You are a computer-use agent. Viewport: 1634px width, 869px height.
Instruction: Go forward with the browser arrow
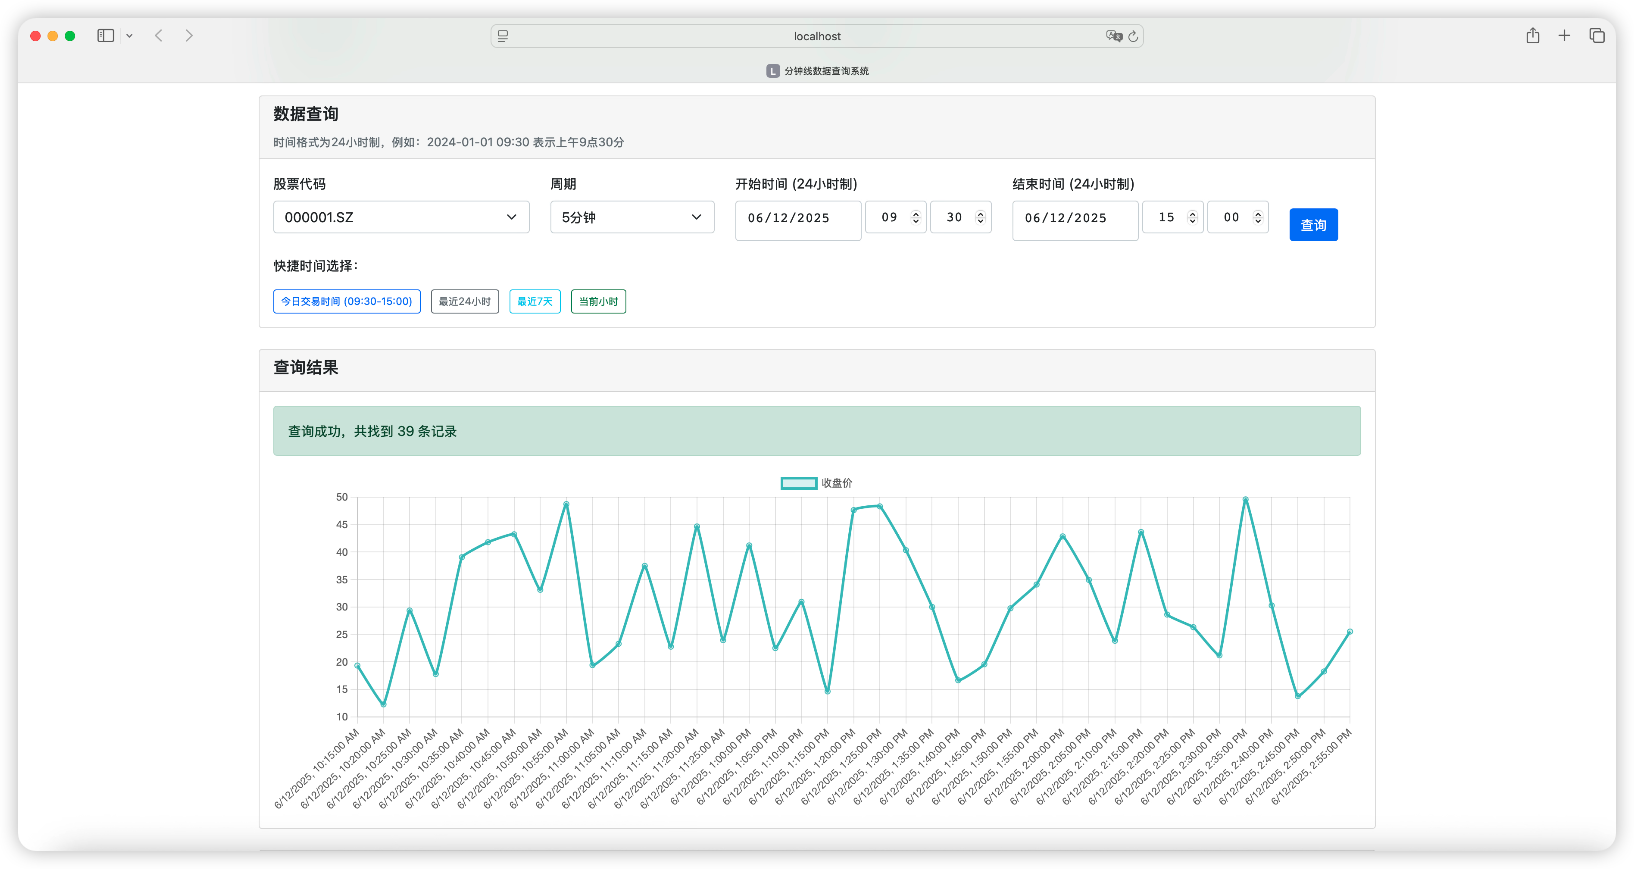pos(189,36)
